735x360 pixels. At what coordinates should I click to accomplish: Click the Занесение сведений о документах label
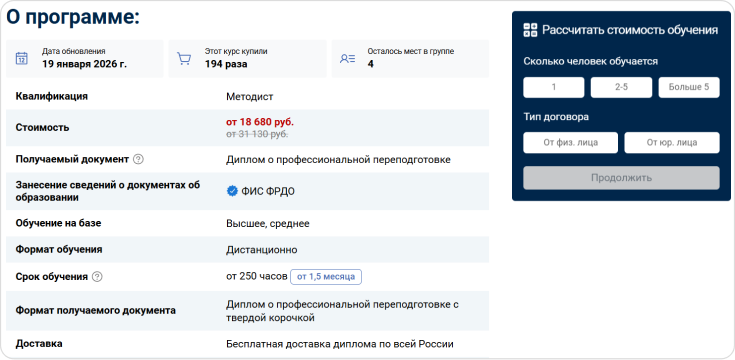pos(108,191)
